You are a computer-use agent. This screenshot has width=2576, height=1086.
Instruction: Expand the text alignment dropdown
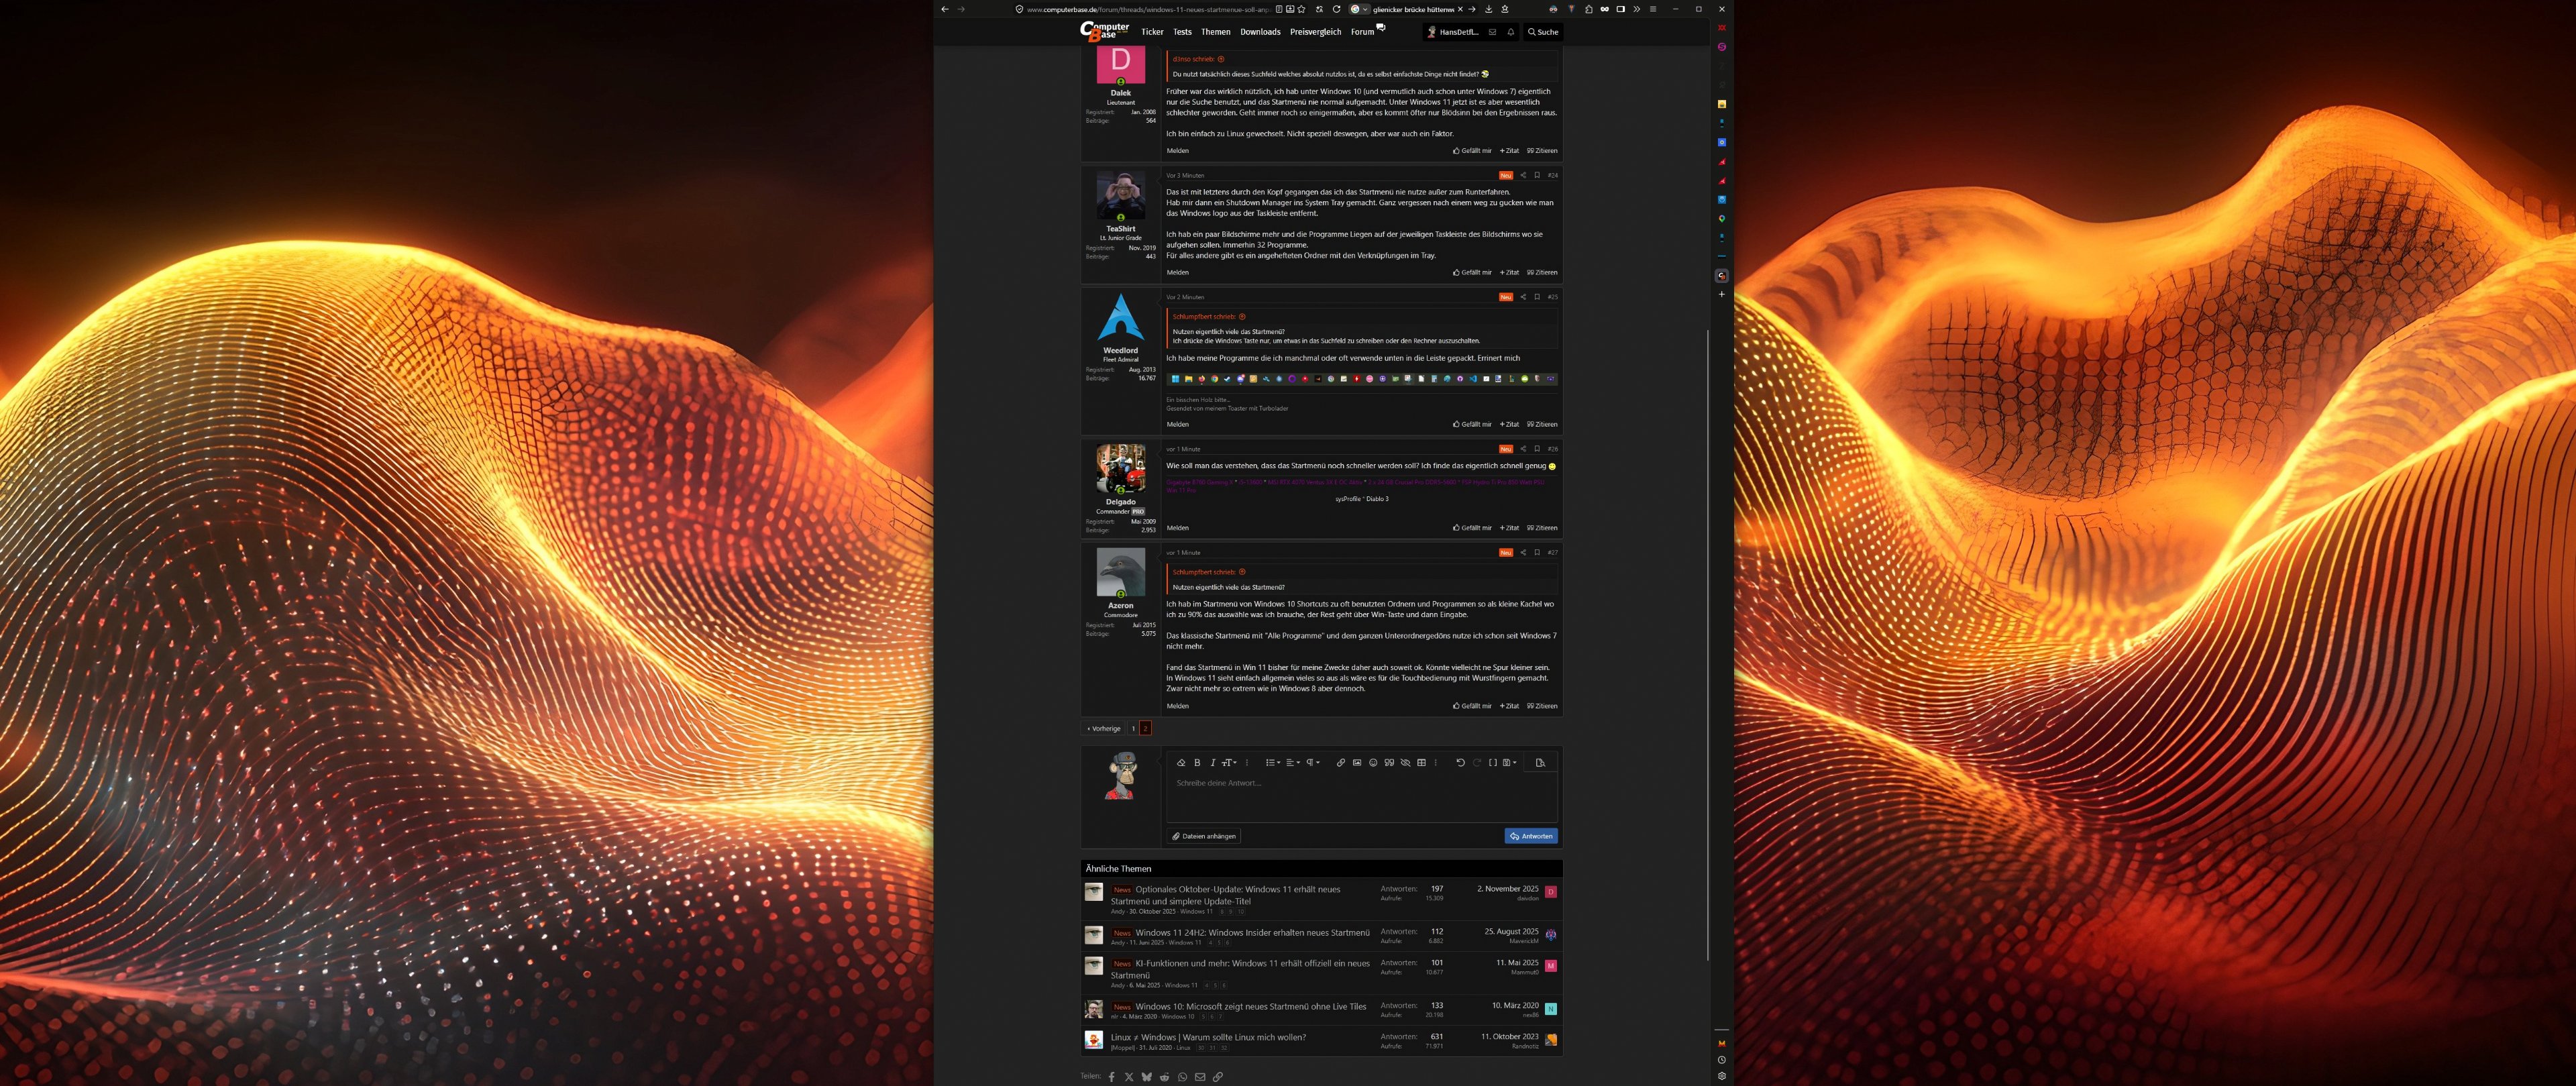pos(1292,763)
